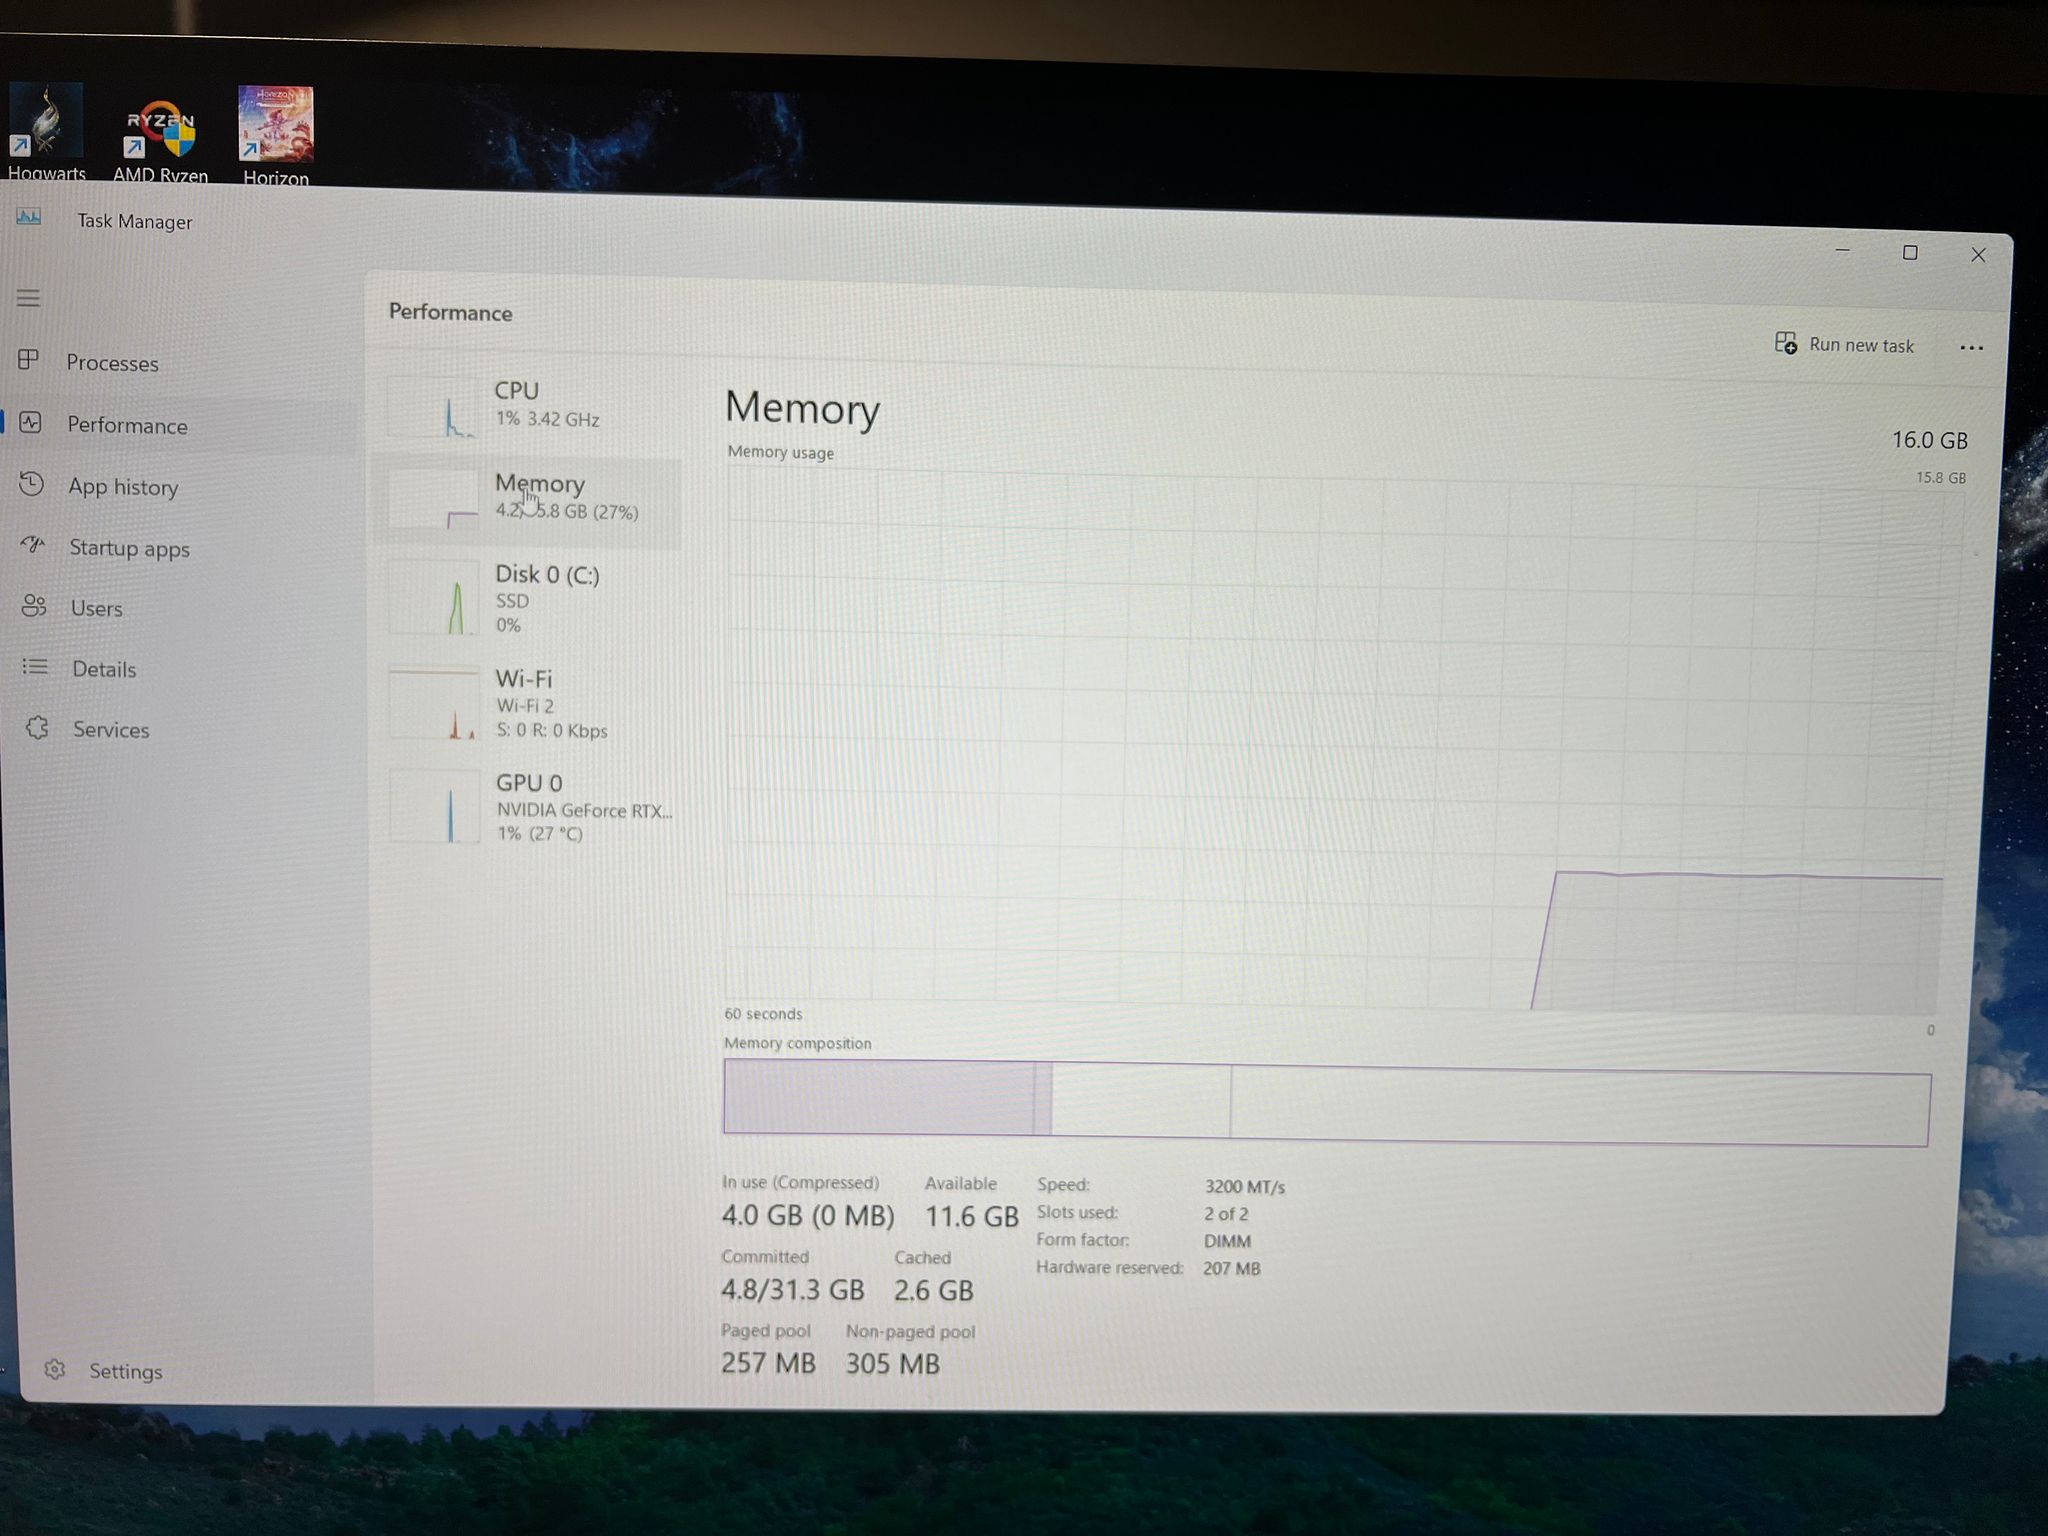Screen dimensions: 2048x1536
Task: Click the Performance heading text
Action: (450, 312)
